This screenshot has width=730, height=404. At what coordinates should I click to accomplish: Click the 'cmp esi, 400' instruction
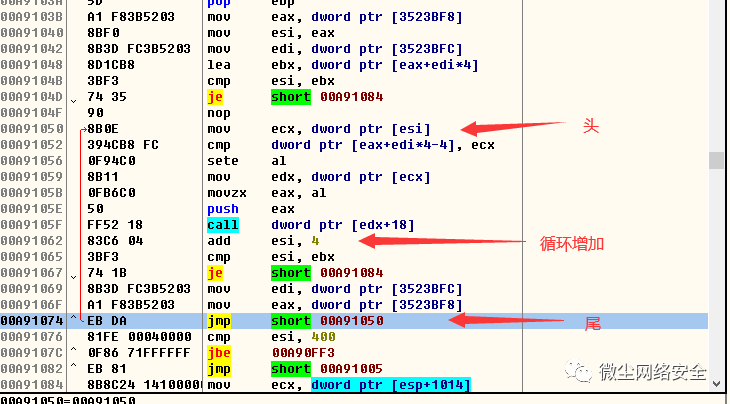pos(271,337)
